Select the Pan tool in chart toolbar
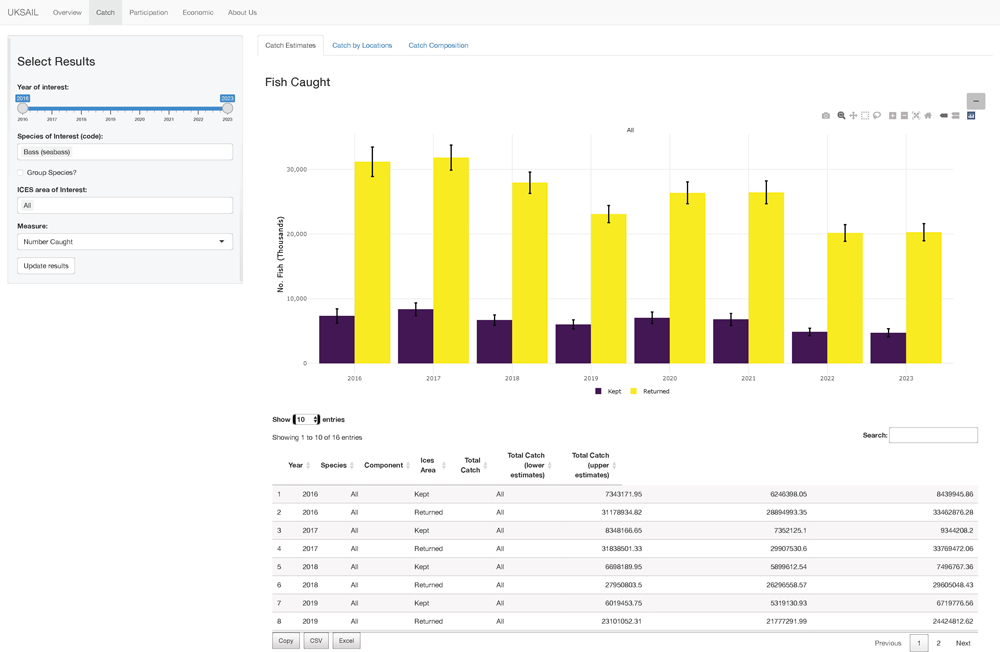Screen dimensions: 1000x652 (x=853, y=116)
